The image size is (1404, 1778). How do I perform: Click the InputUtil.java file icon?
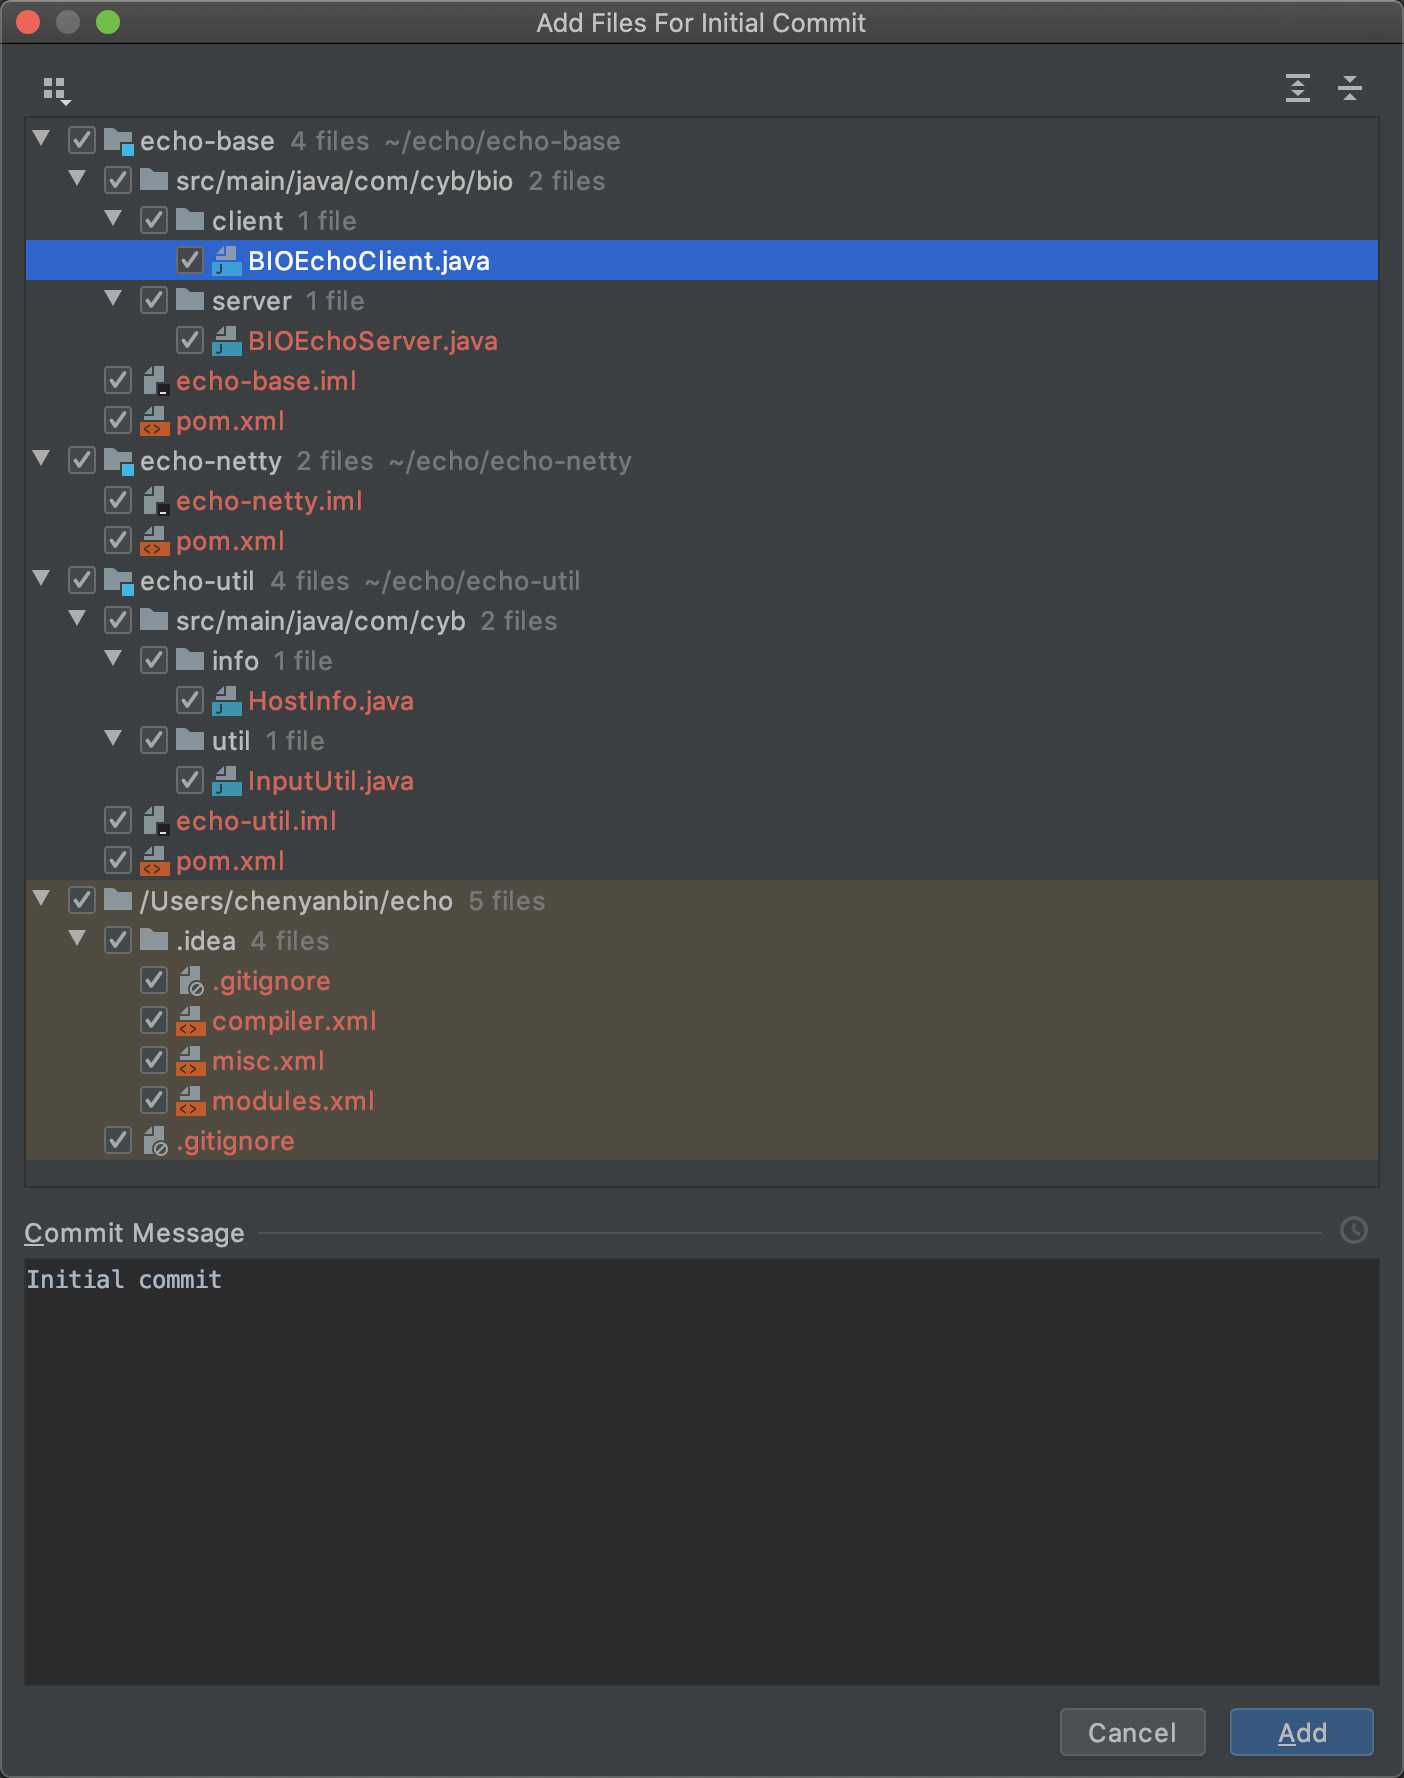coord(227,781)
